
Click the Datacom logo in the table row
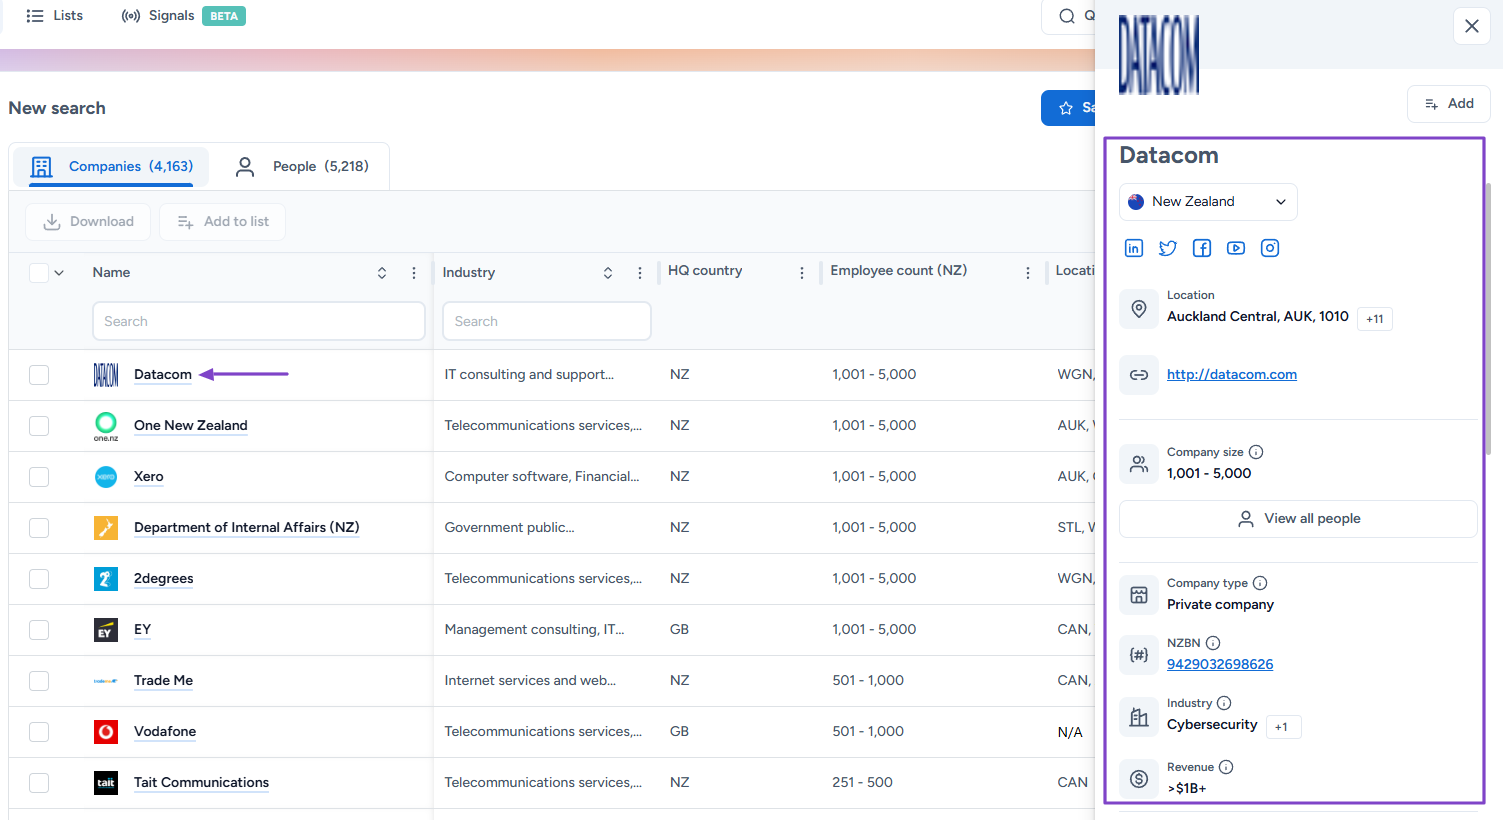click(106, 375)
